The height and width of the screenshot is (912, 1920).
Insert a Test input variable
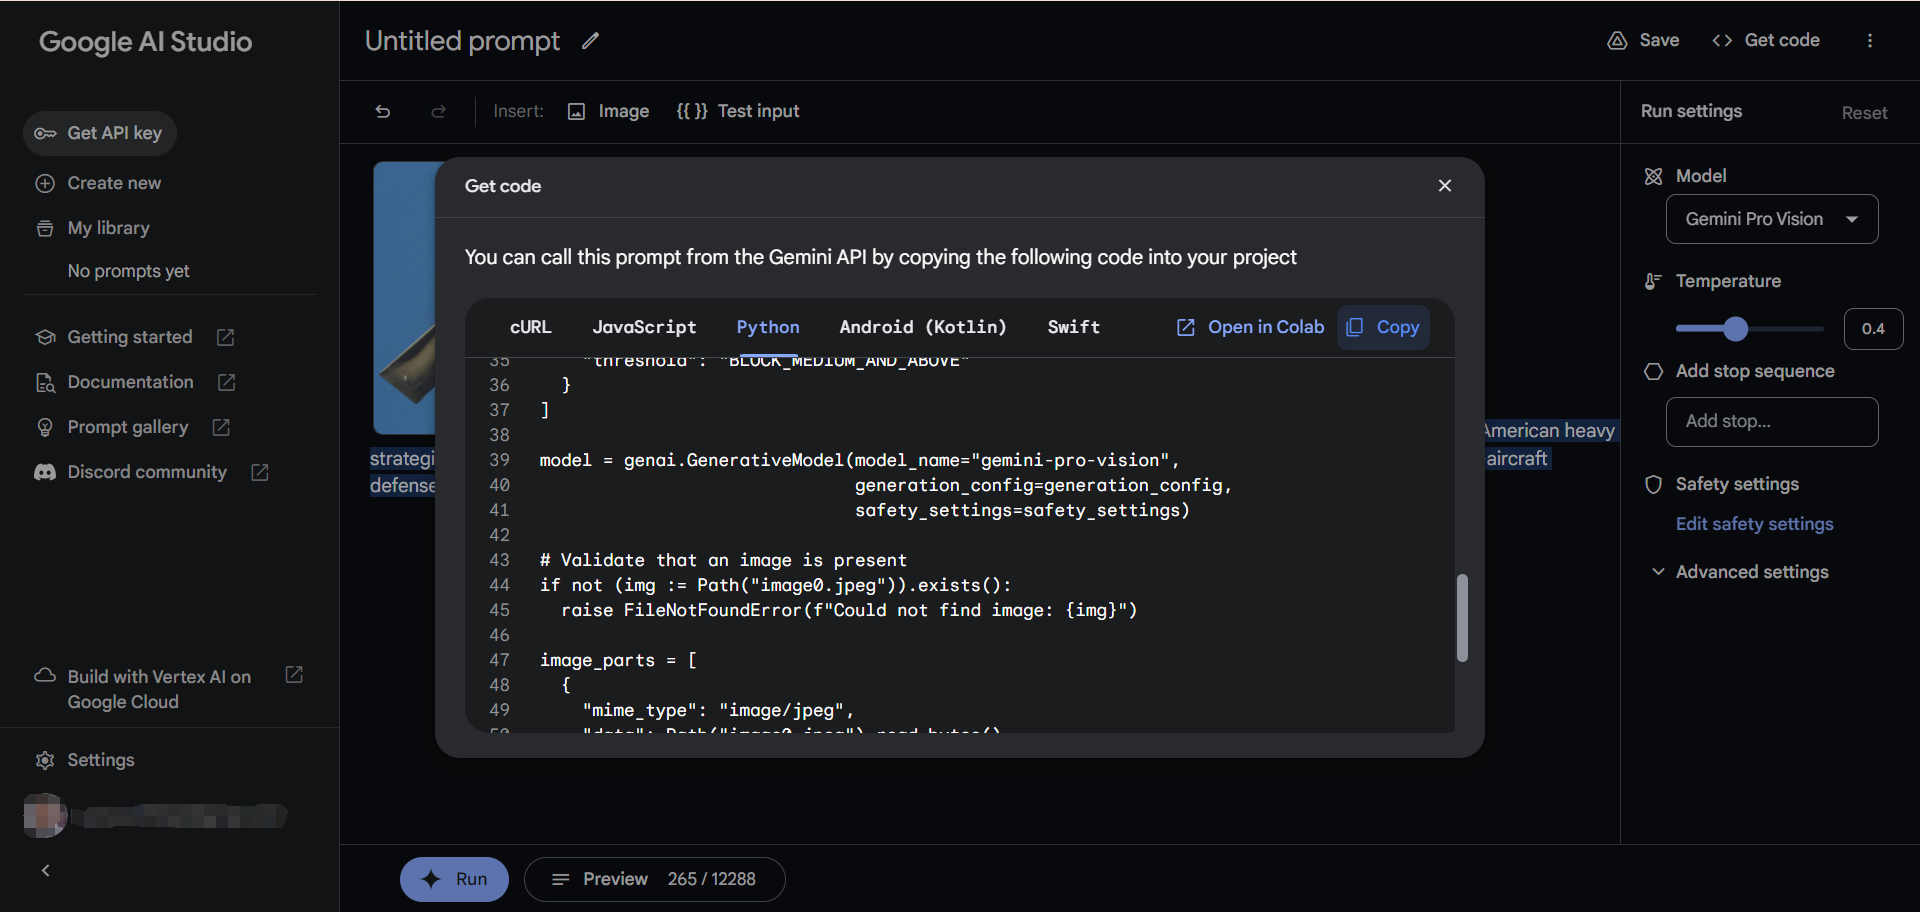[x=738, y=111]
